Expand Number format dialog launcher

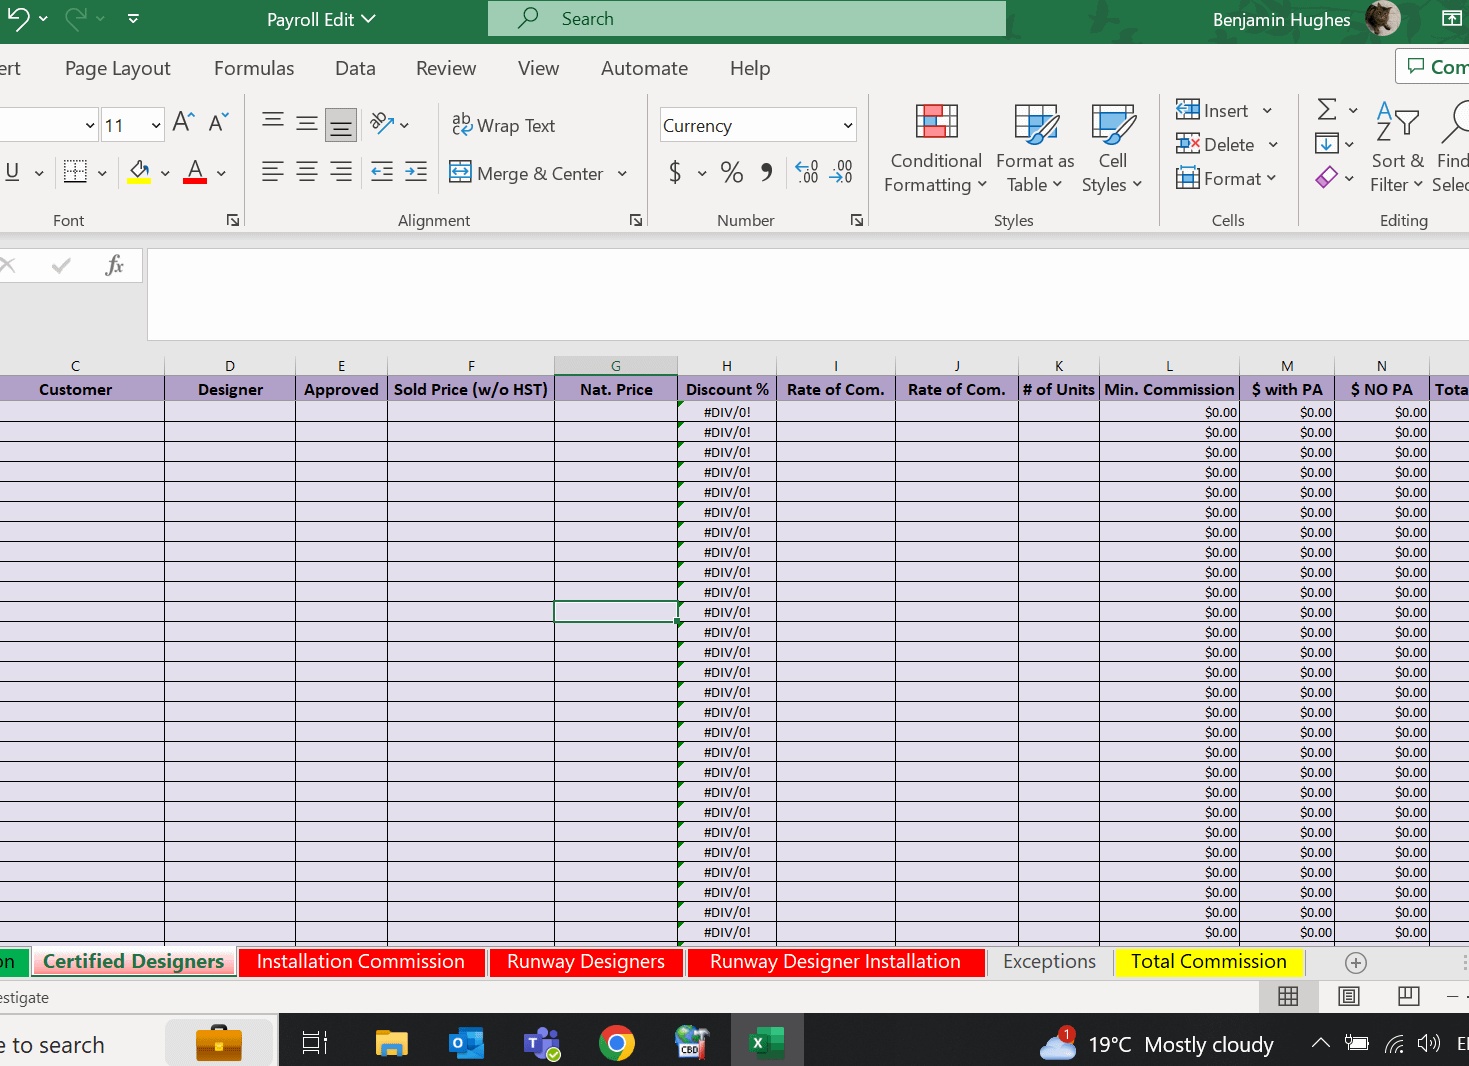857,220
